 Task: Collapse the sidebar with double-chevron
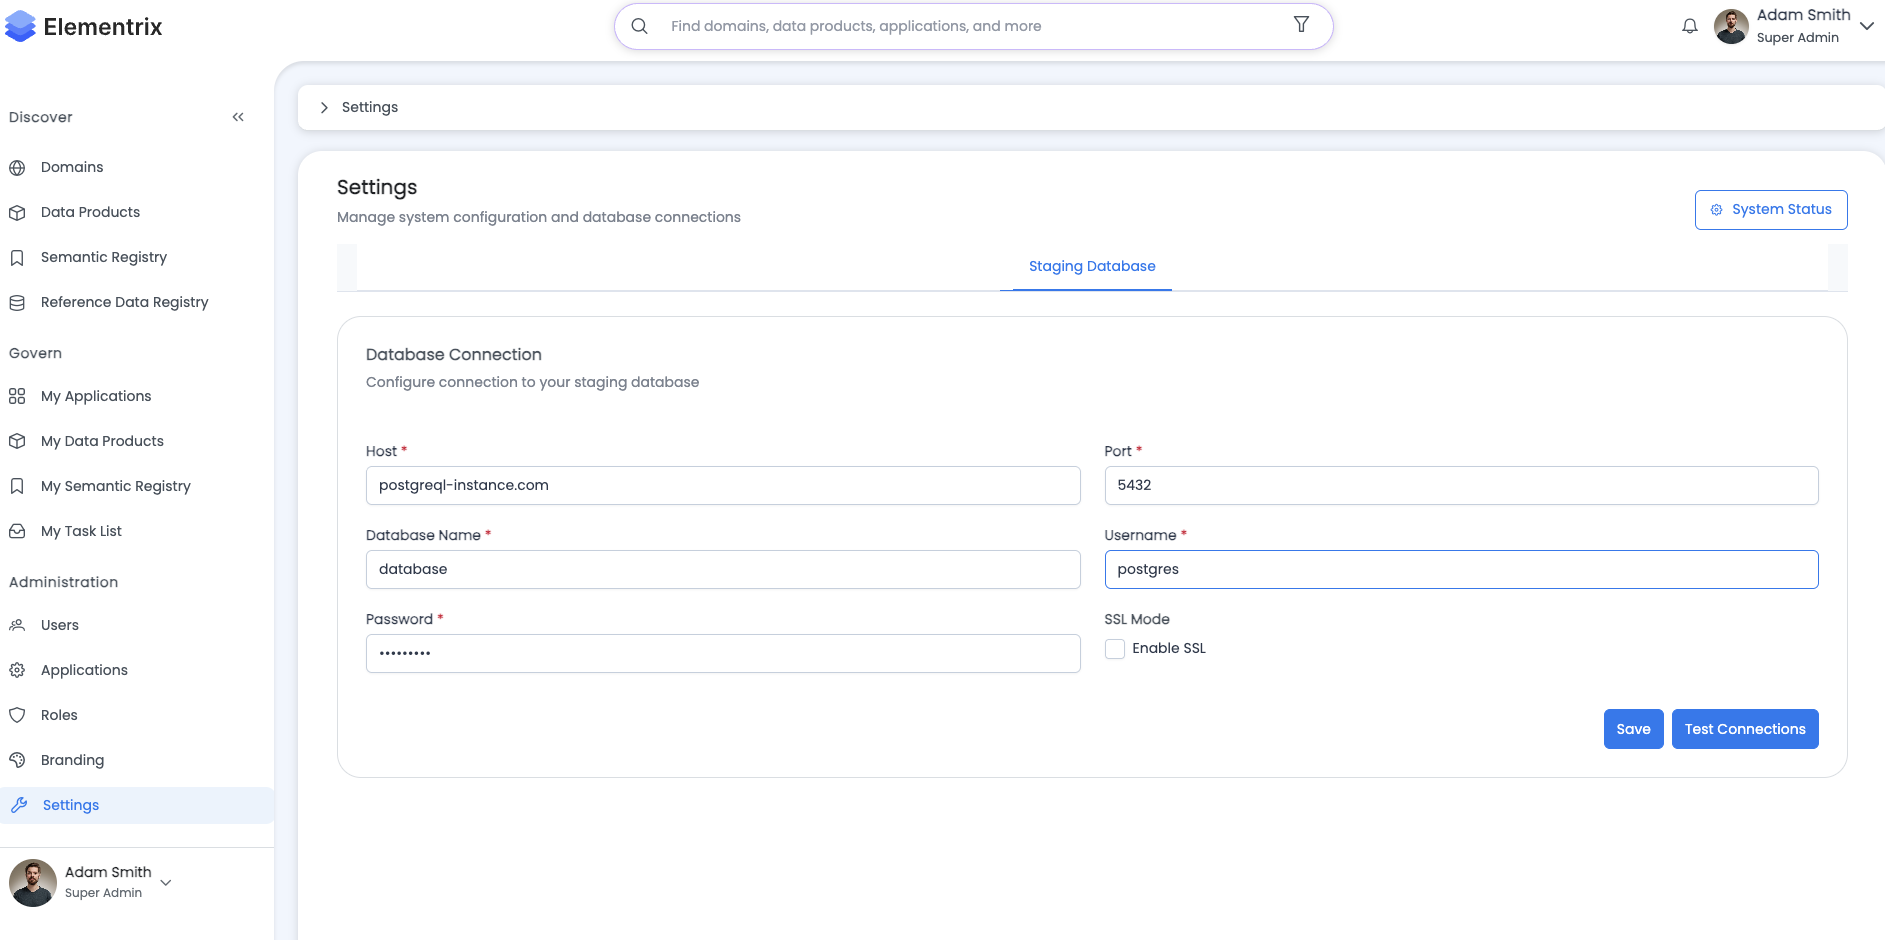(x=238, y=118)
